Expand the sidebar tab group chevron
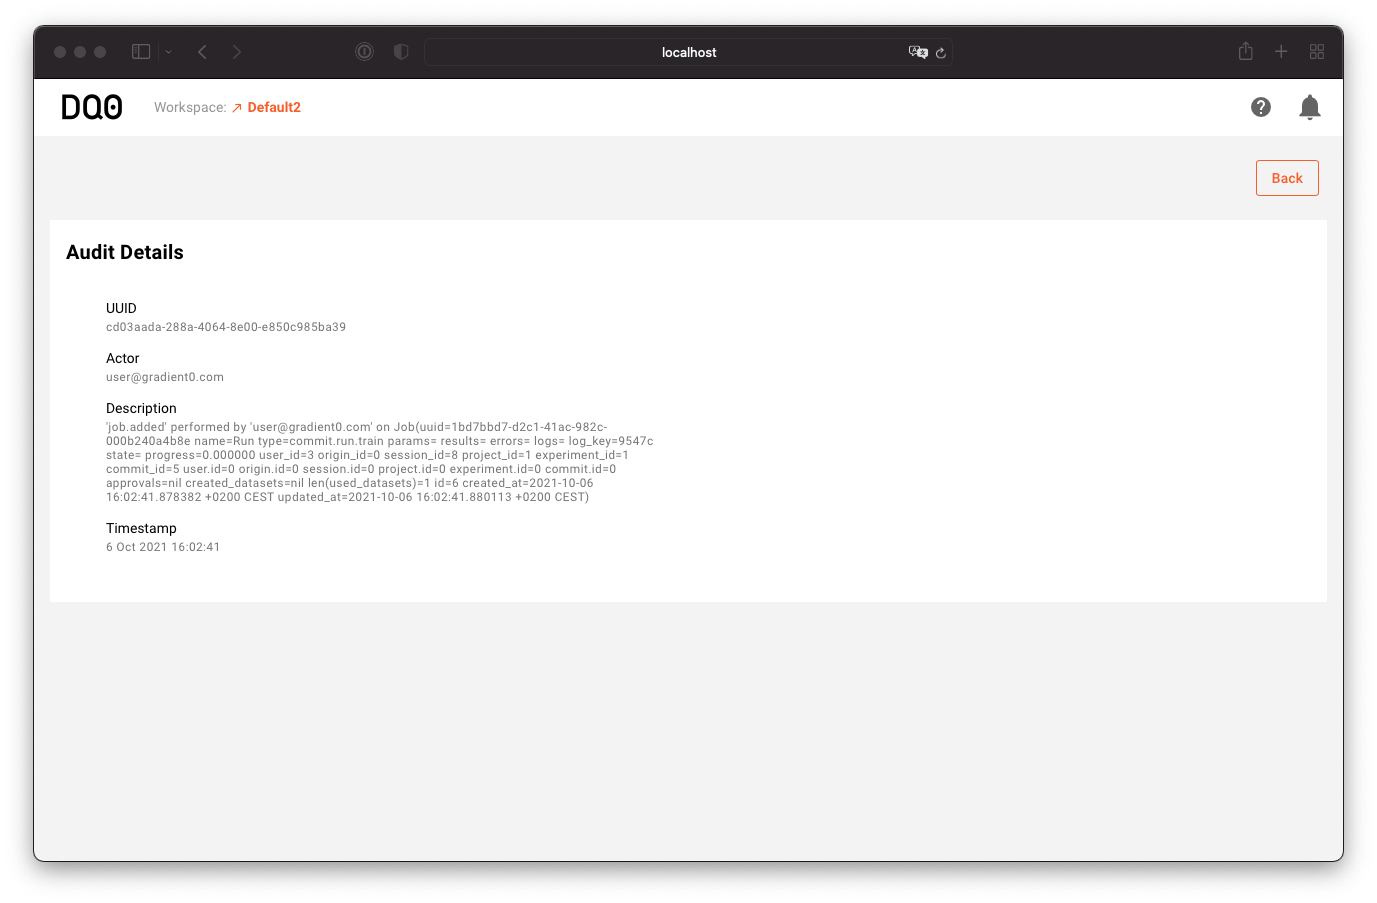This screenshot has height=903, width=1377. point(169,52)
